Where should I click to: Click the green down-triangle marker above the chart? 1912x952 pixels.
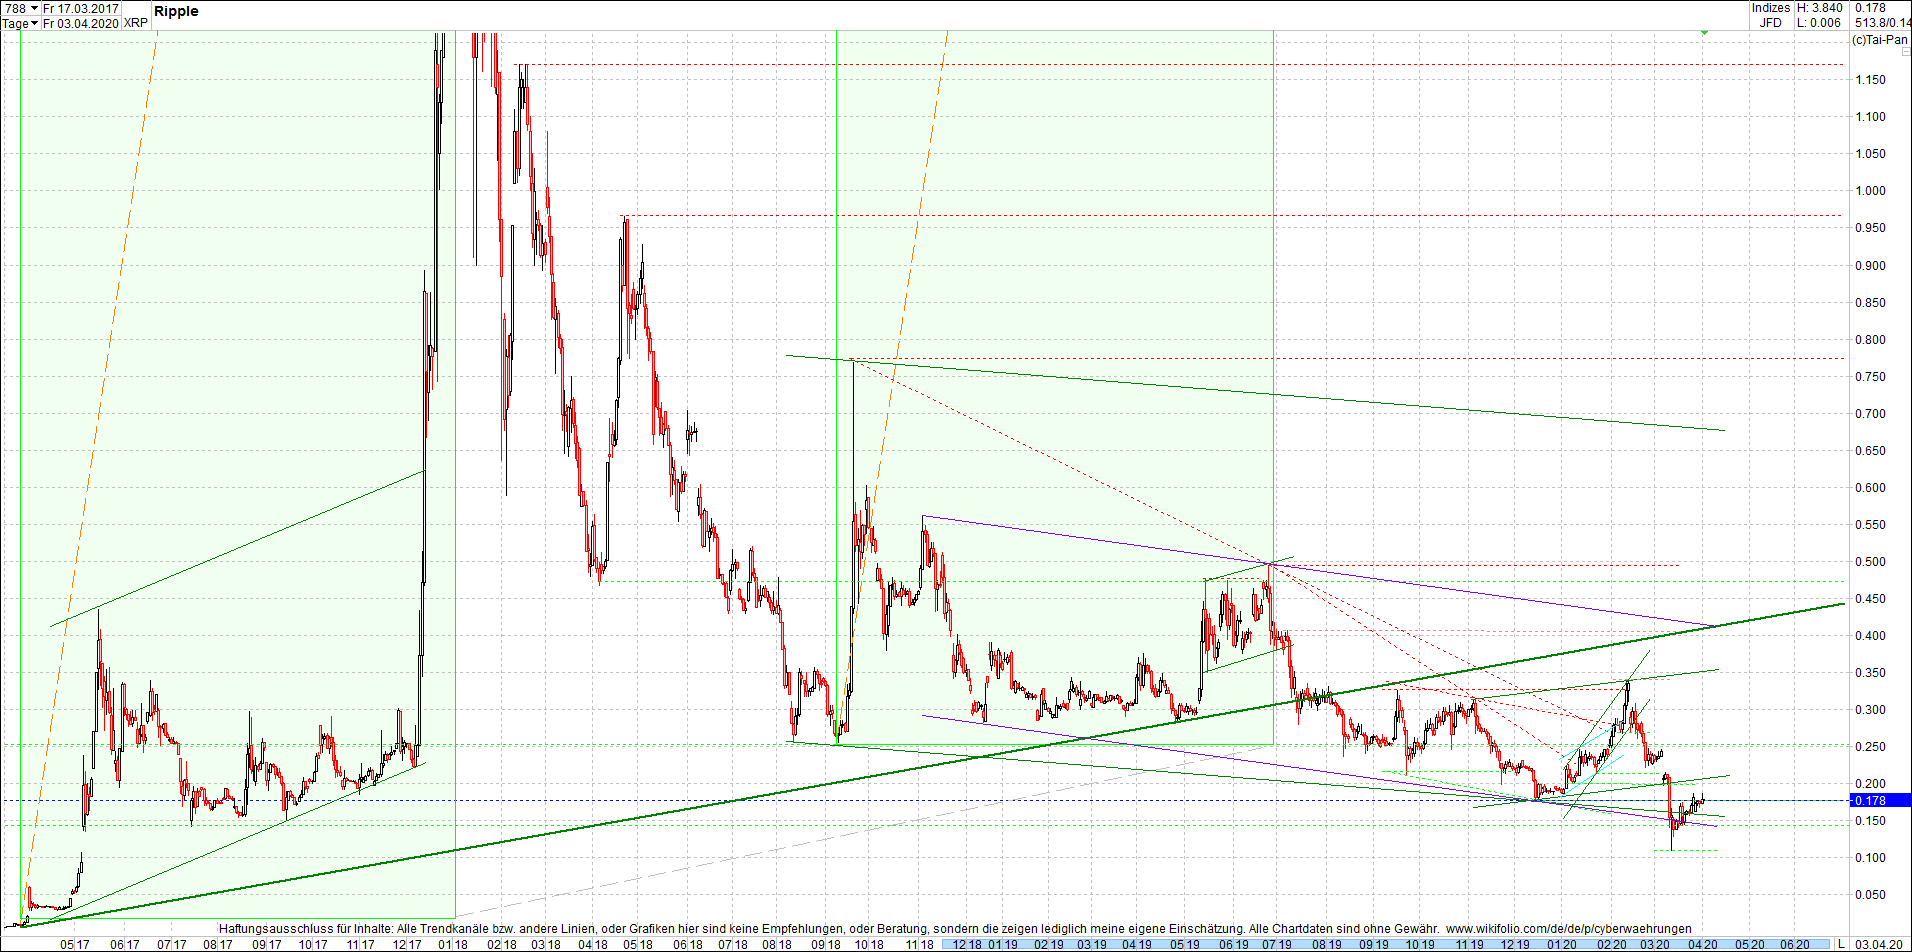pos(1705,33)
